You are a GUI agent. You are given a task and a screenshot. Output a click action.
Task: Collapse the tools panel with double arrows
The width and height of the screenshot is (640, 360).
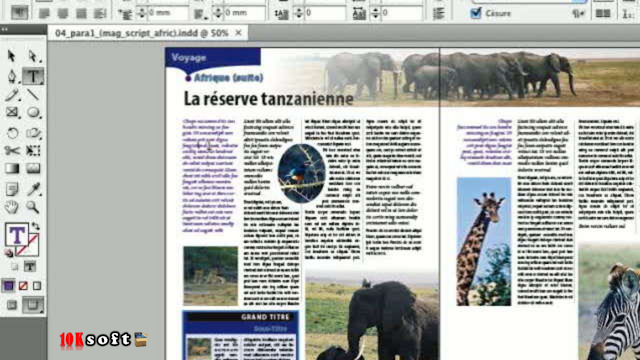point(4,29)
